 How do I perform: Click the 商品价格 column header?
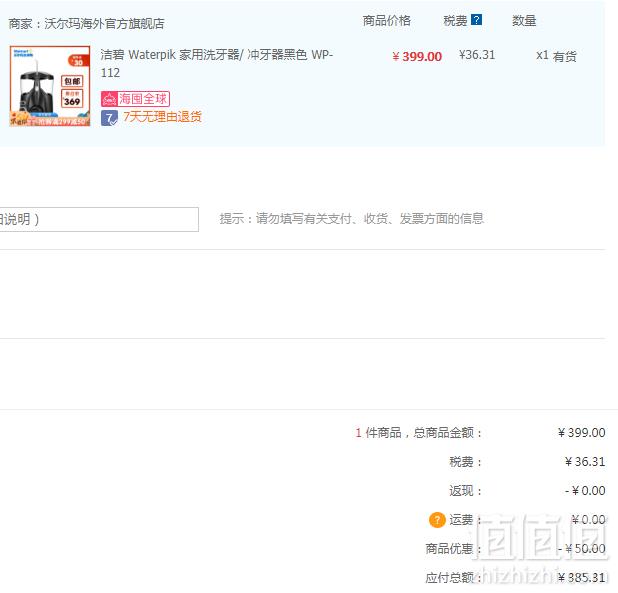pyautogui.click(x=387, y=20)
